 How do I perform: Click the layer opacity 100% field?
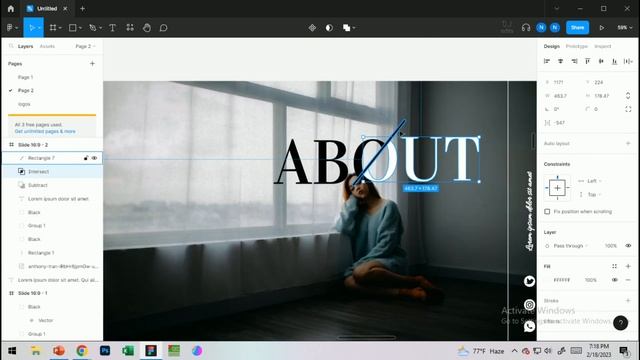coord(611,246)
